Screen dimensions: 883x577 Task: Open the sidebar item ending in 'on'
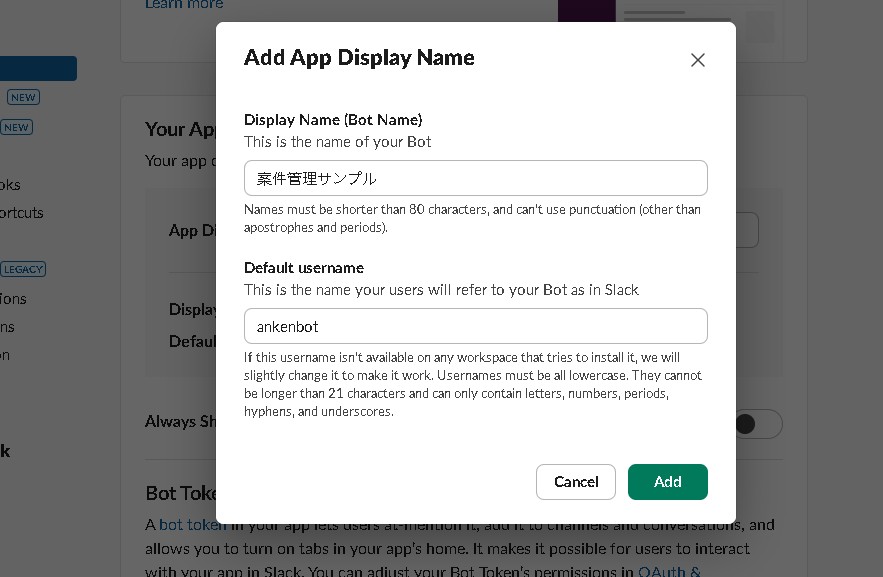[5, 355]
